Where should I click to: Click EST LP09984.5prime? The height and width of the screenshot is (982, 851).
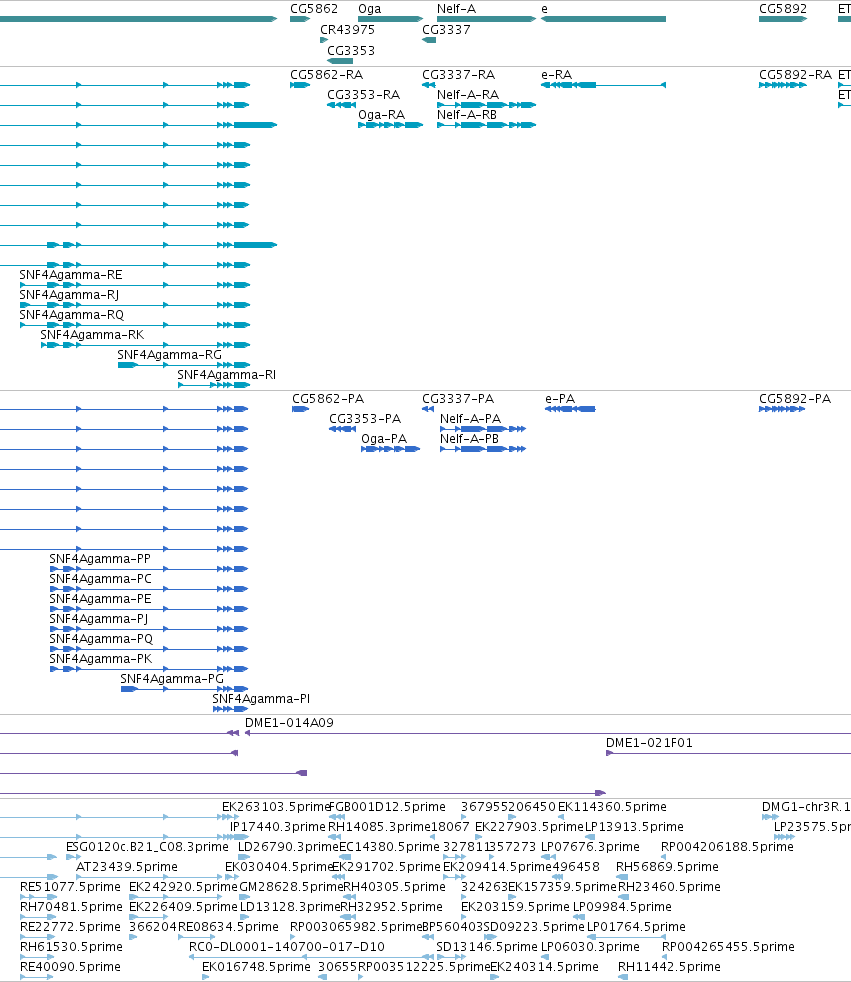pos(622,907)
